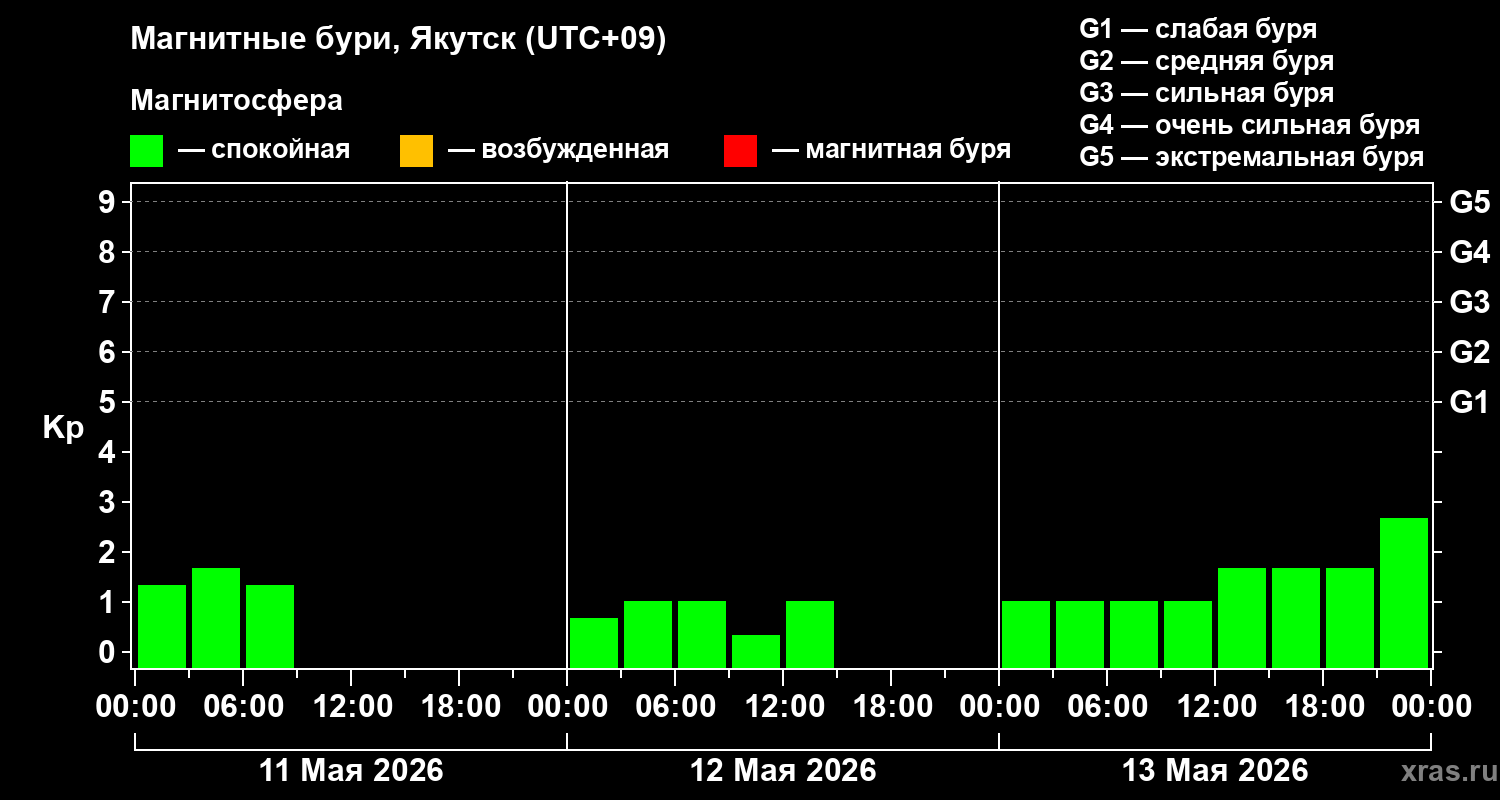1500x800 pixels.
Task: Click the 12:00–15:00 bar on 13 May
Action: (1242, 618)
